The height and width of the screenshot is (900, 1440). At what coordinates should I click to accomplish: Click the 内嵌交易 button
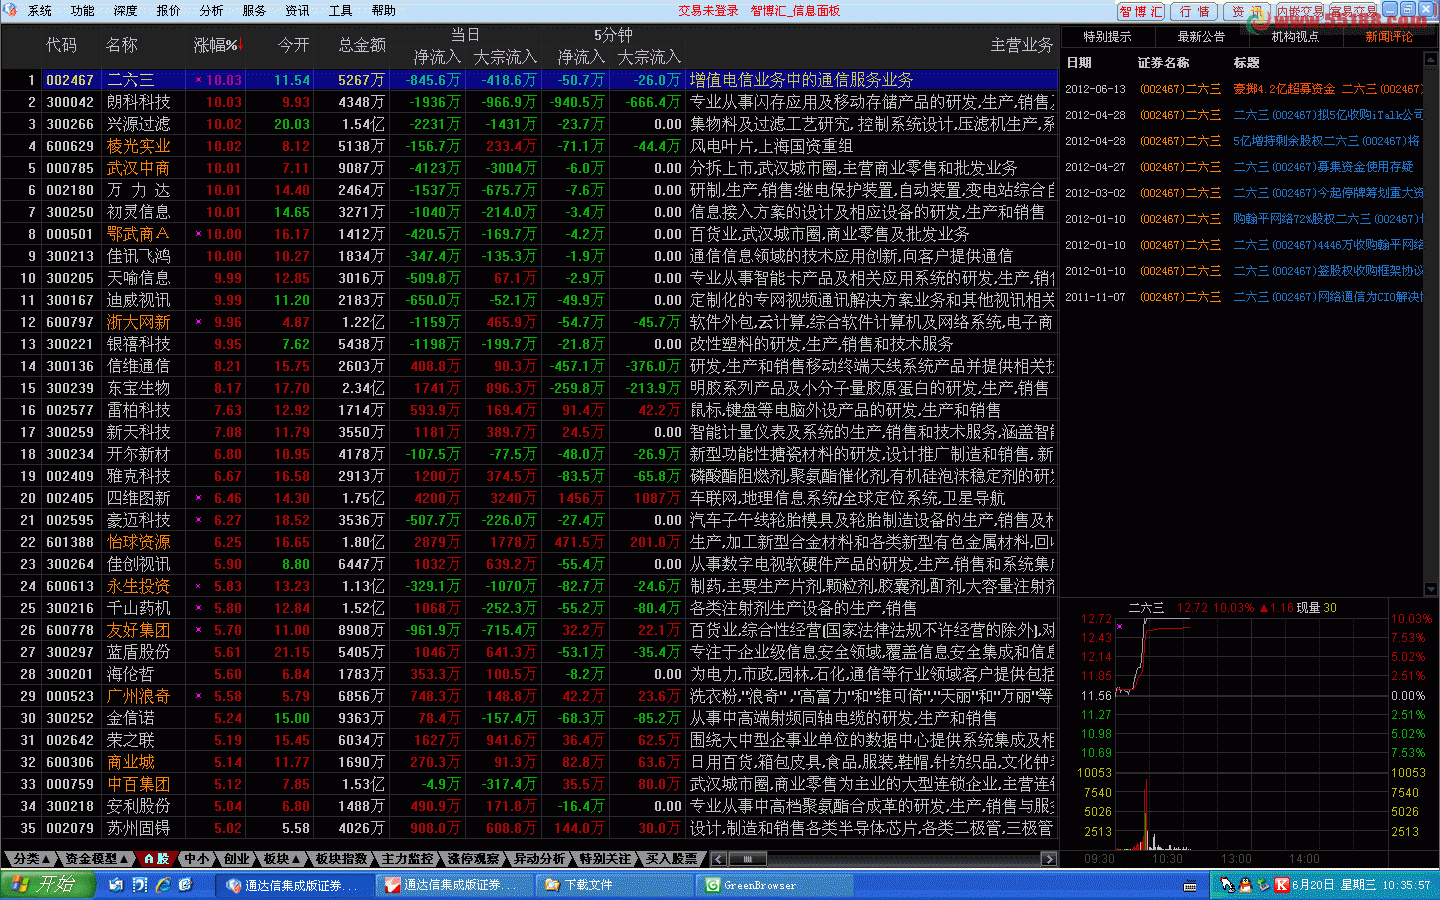(x=1299, y=12)
